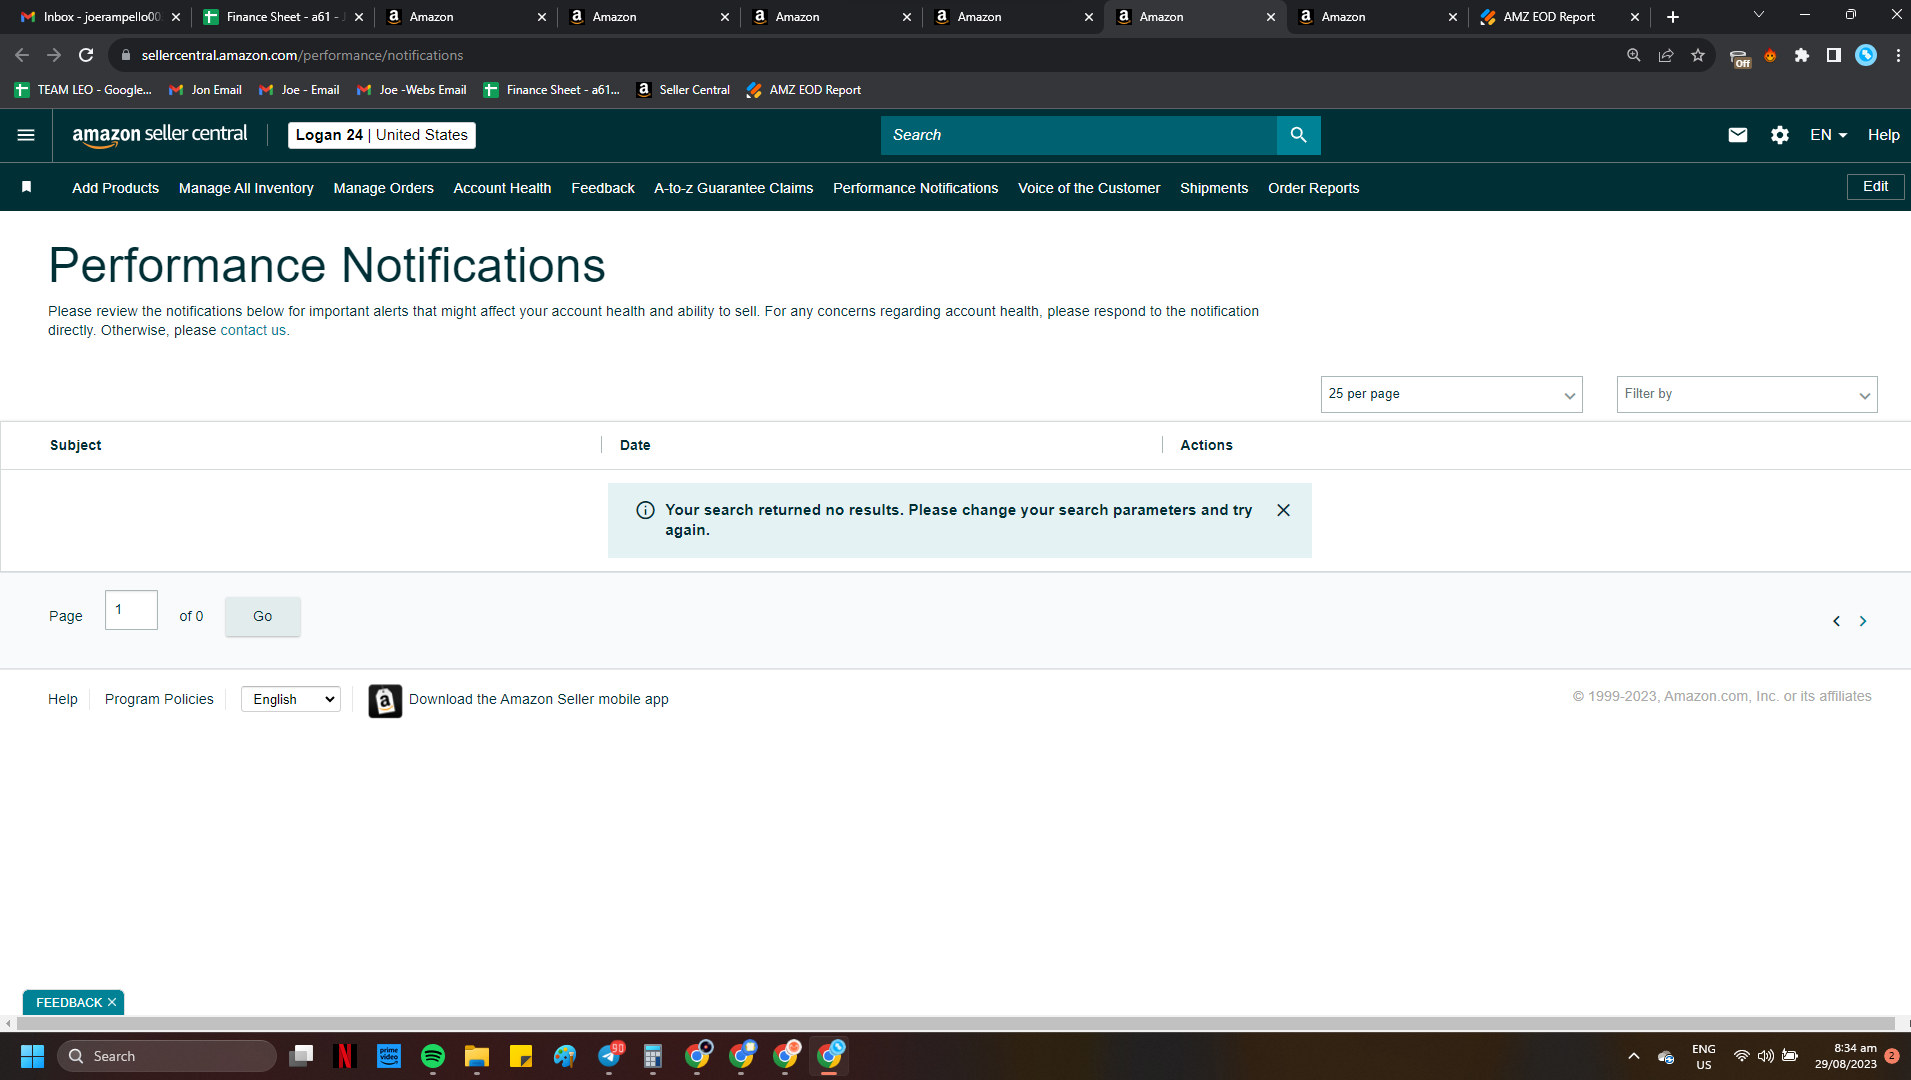Go to next page arrow
The width and height of the screenshot is (1911, 1080).
(x=1863, y=621)
